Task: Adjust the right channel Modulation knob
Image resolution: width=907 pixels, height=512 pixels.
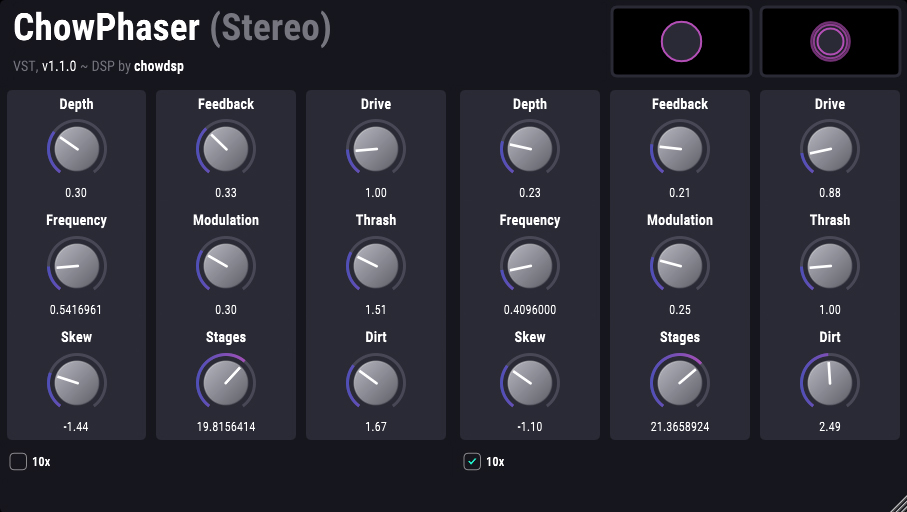Action: pyautogui.click(x=680, y=266)
